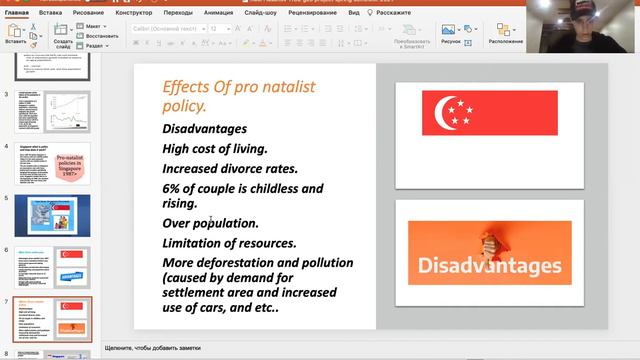Select slide 5 thumbnail

tap(52, 216)
